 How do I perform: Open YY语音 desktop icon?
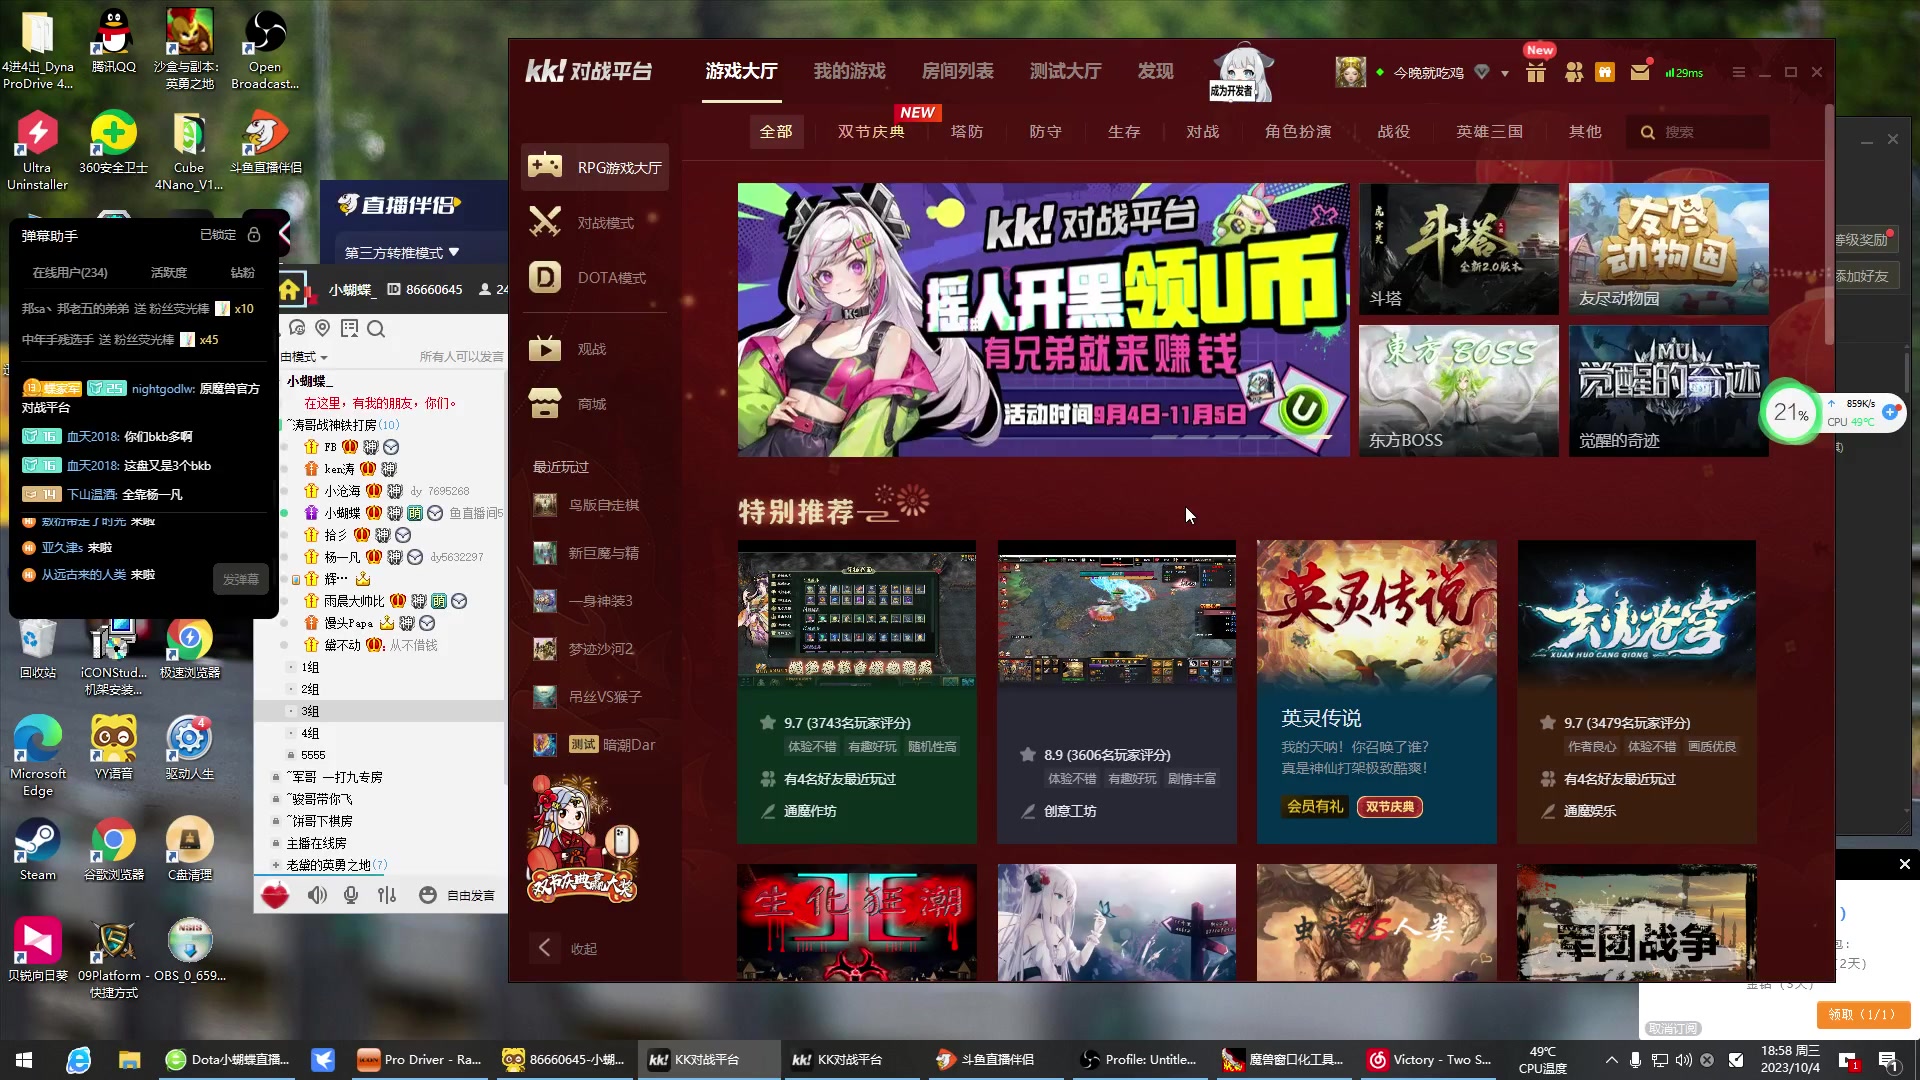(113, 748)
